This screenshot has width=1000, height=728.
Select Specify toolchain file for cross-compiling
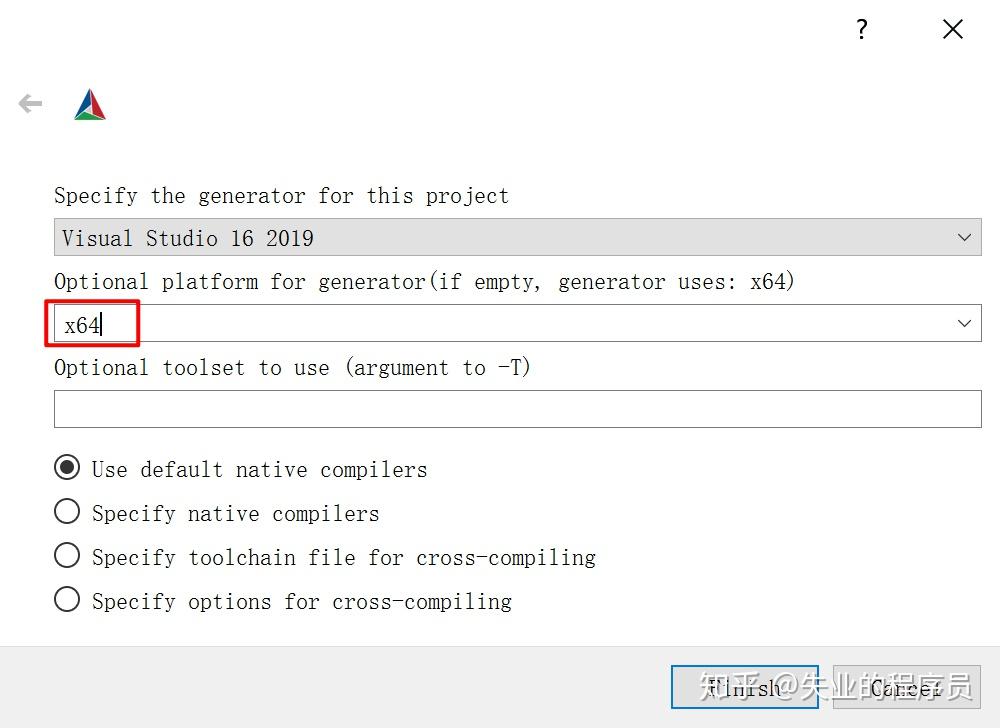[x=67, y=556]
